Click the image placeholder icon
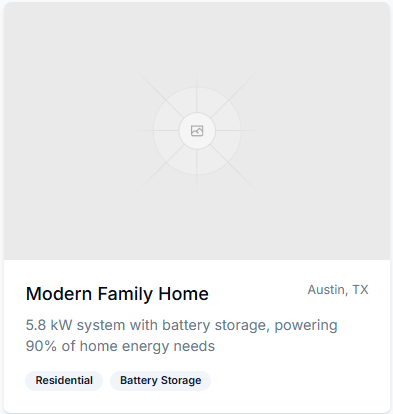This screenshot has width=393, height=414. pos(197,131)
